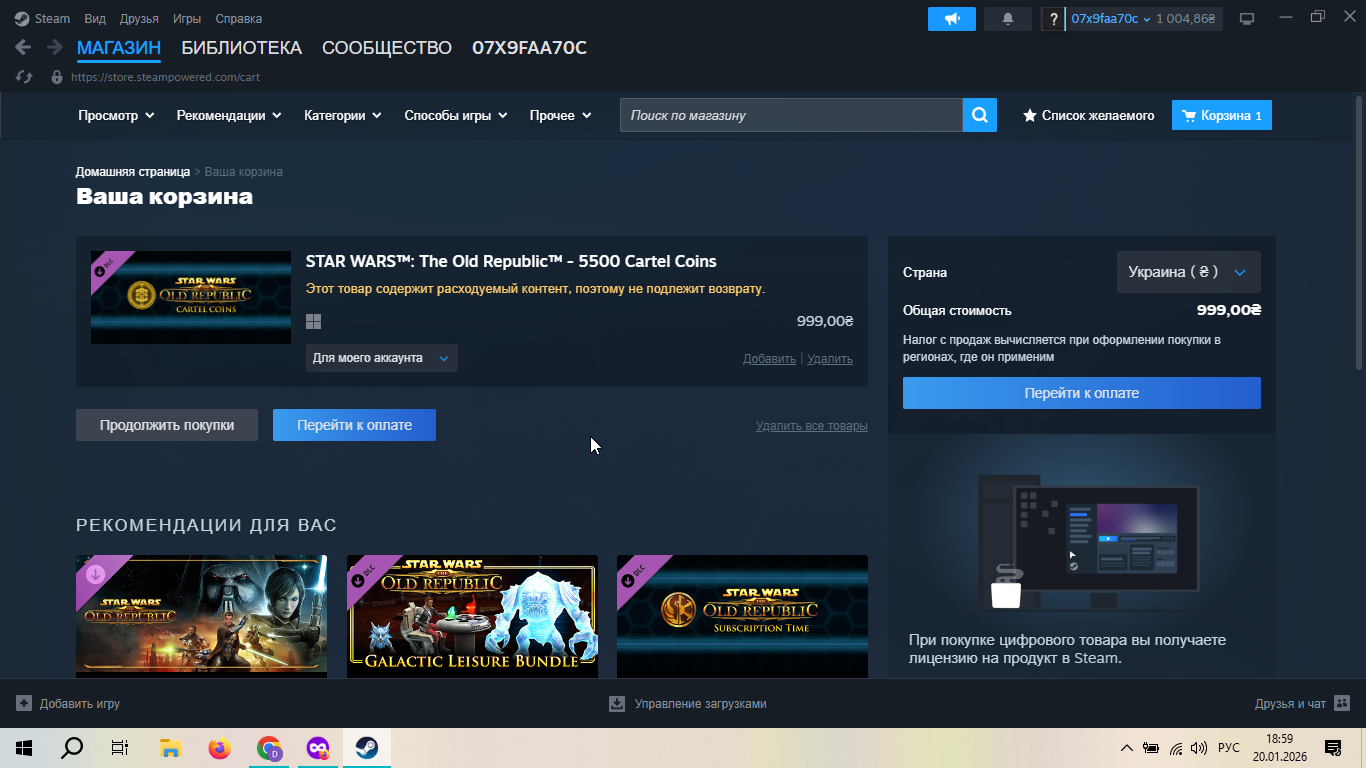This screenshot has height=768, width=1366.
Task: Open the 07X9FAA70C profile tab
Action: [x=529, y=48]
